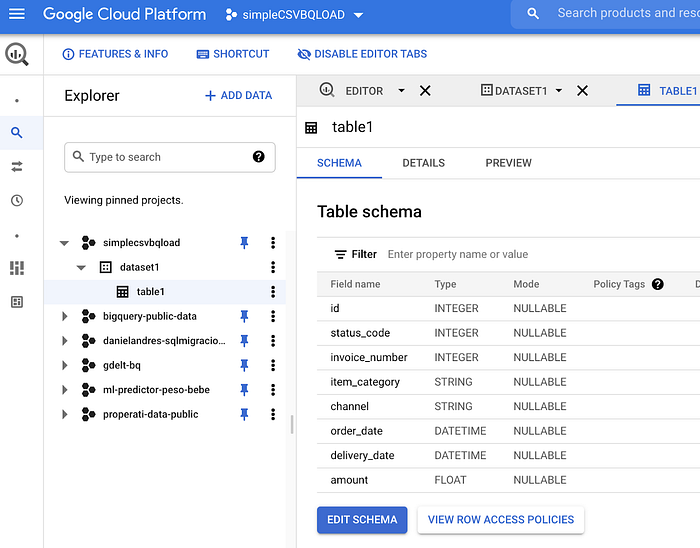
Task: Expand the properati-data-public project
Action: (65, 415)
